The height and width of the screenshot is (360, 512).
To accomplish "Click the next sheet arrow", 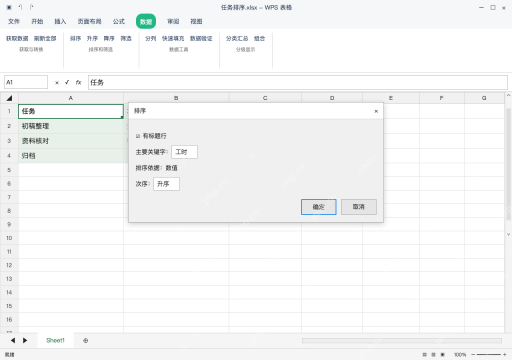I will [x=25, y=340].
